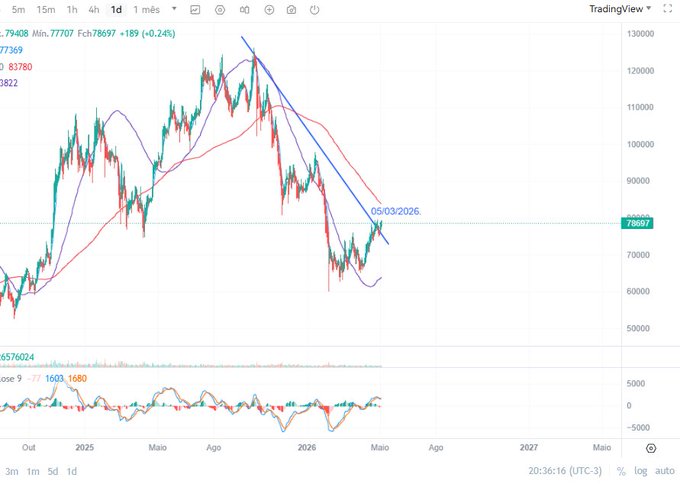680x484 pixels.
Task: Click the 50000 price axis label
Action: 638,328
